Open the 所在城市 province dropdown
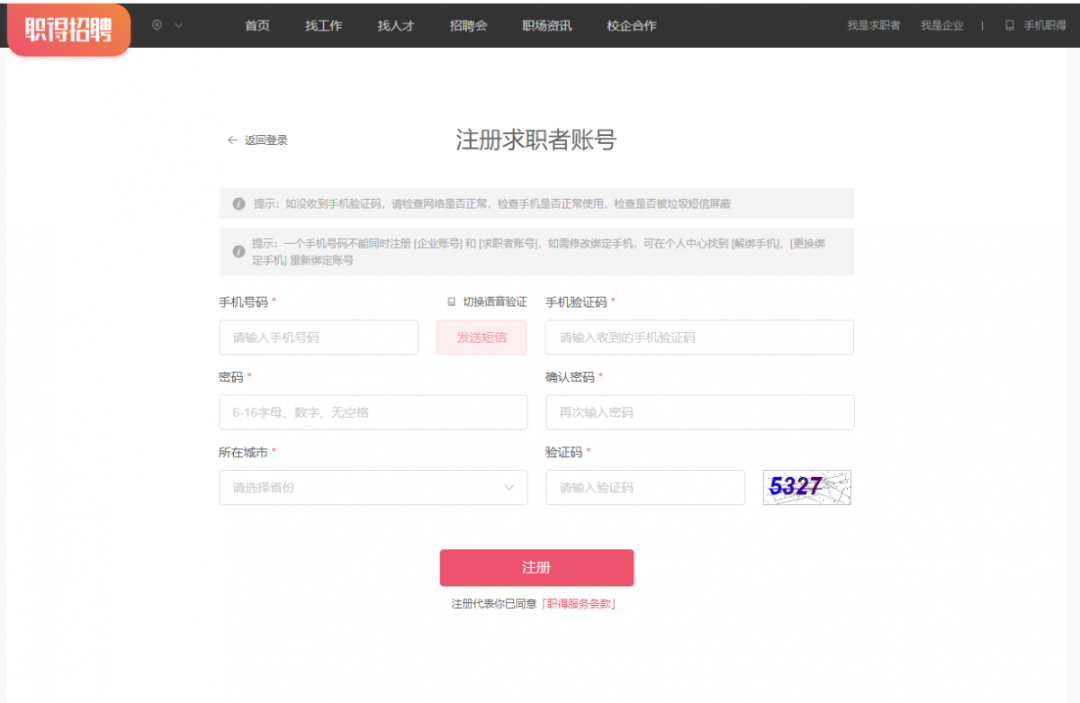The height and width of the screenshot is (703, 1080). coord(372,488)
